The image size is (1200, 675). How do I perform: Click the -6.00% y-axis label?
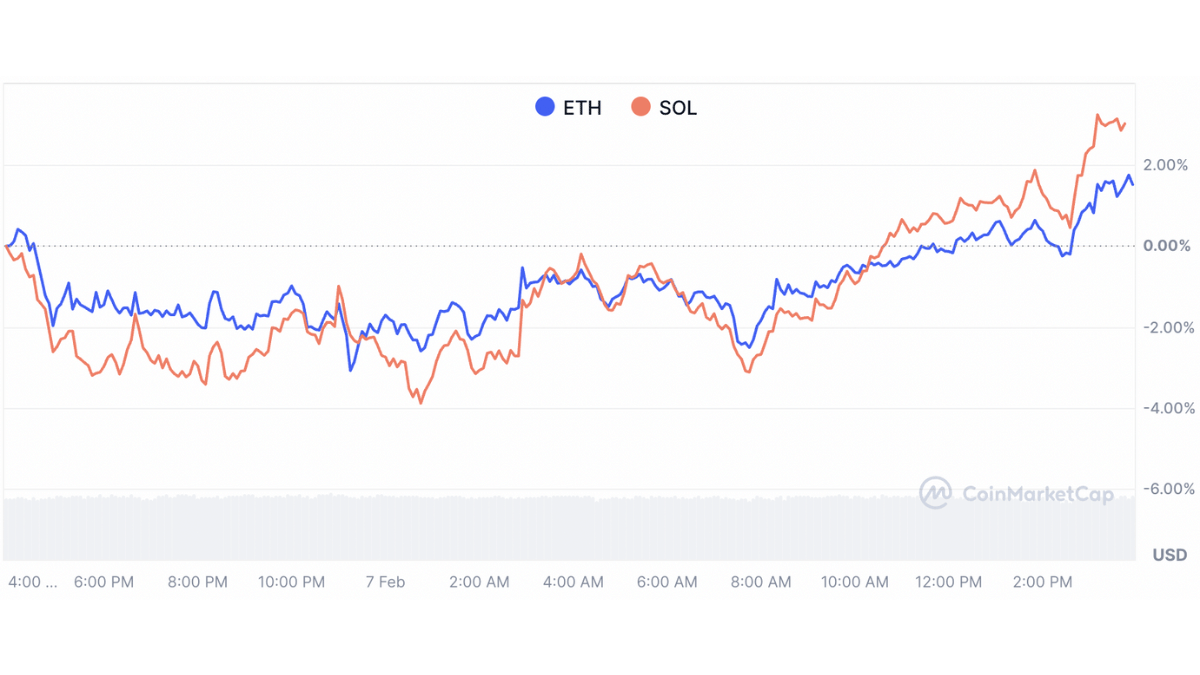[1165, 489]
